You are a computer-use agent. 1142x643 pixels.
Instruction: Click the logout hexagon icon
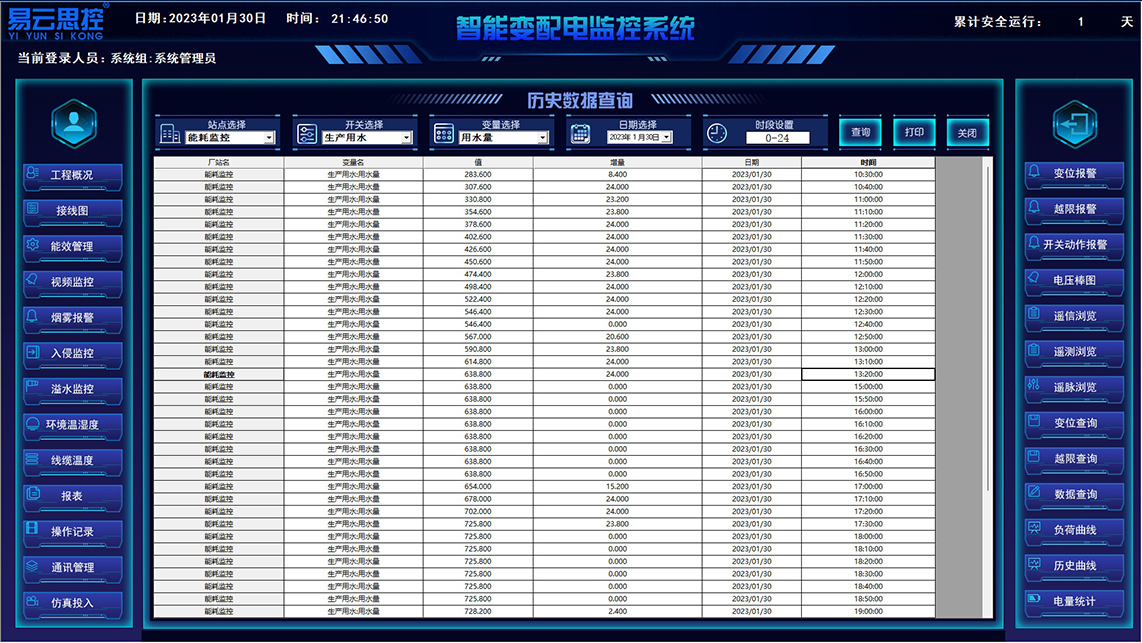coord(1074,123)
